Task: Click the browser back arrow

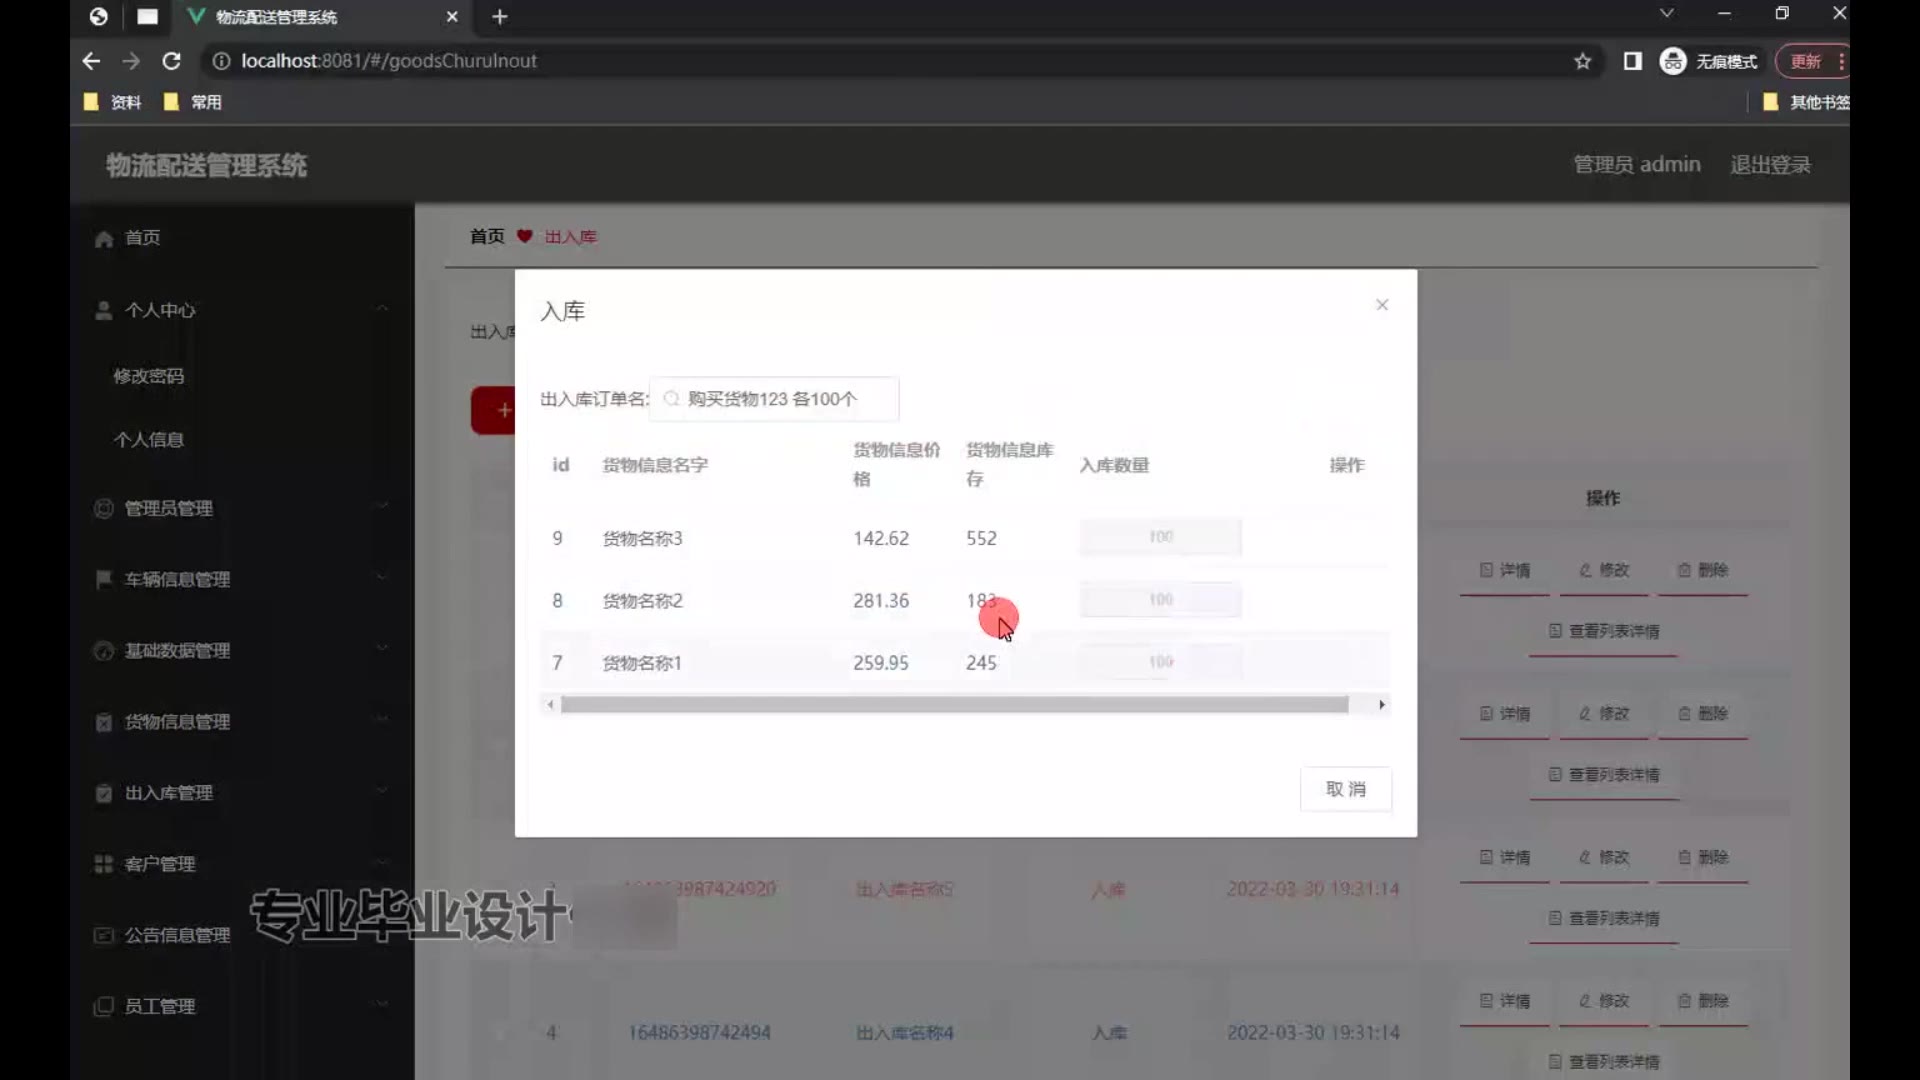Action: pyautogui.click(x=91, y=61)
